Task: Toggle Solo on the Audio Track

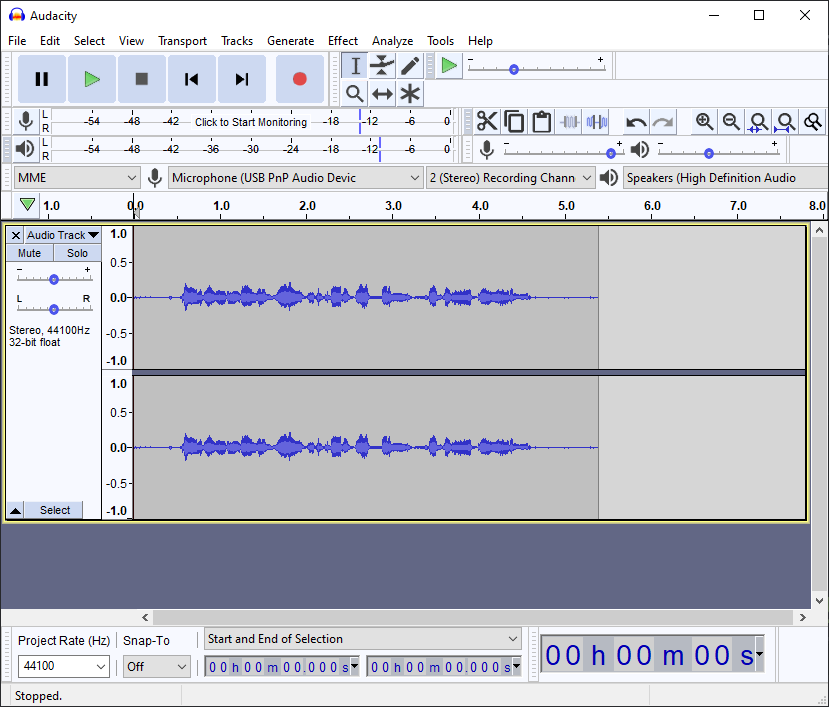Action: 77,253
